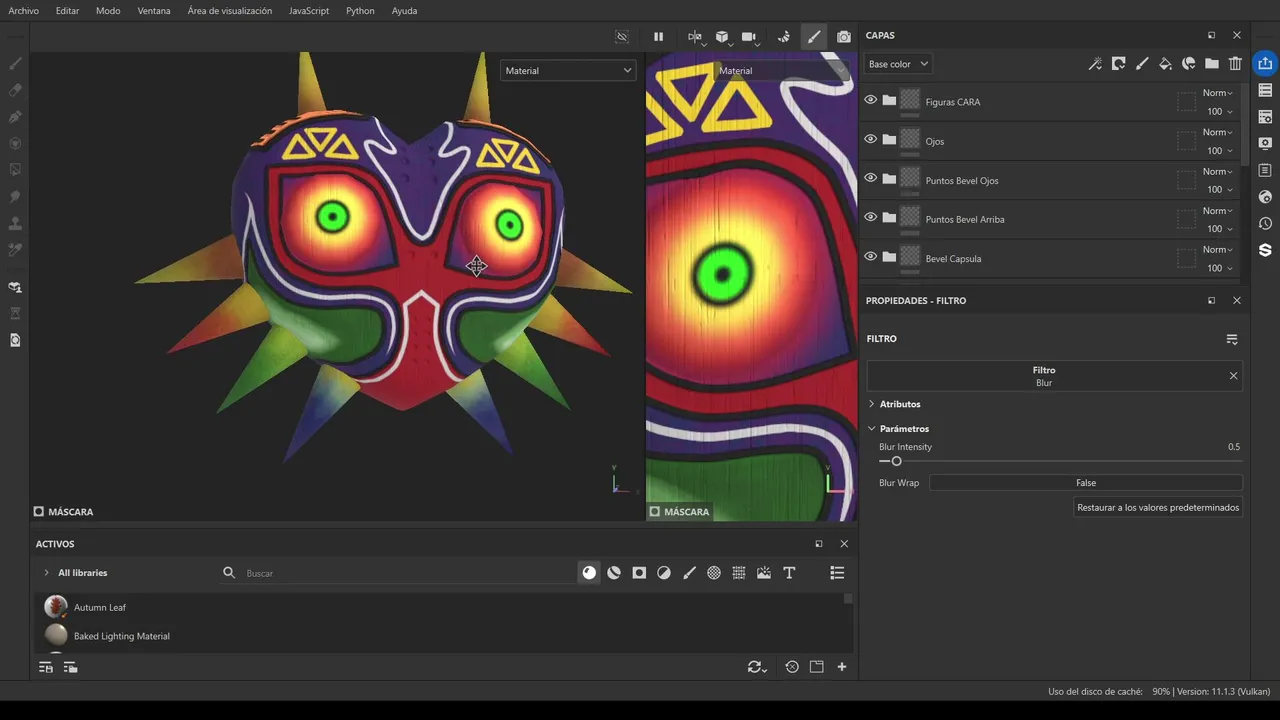This screenshot has height=720, width=1280.
Task: Create a new folder in Capas
Action: click(1212, 64)
